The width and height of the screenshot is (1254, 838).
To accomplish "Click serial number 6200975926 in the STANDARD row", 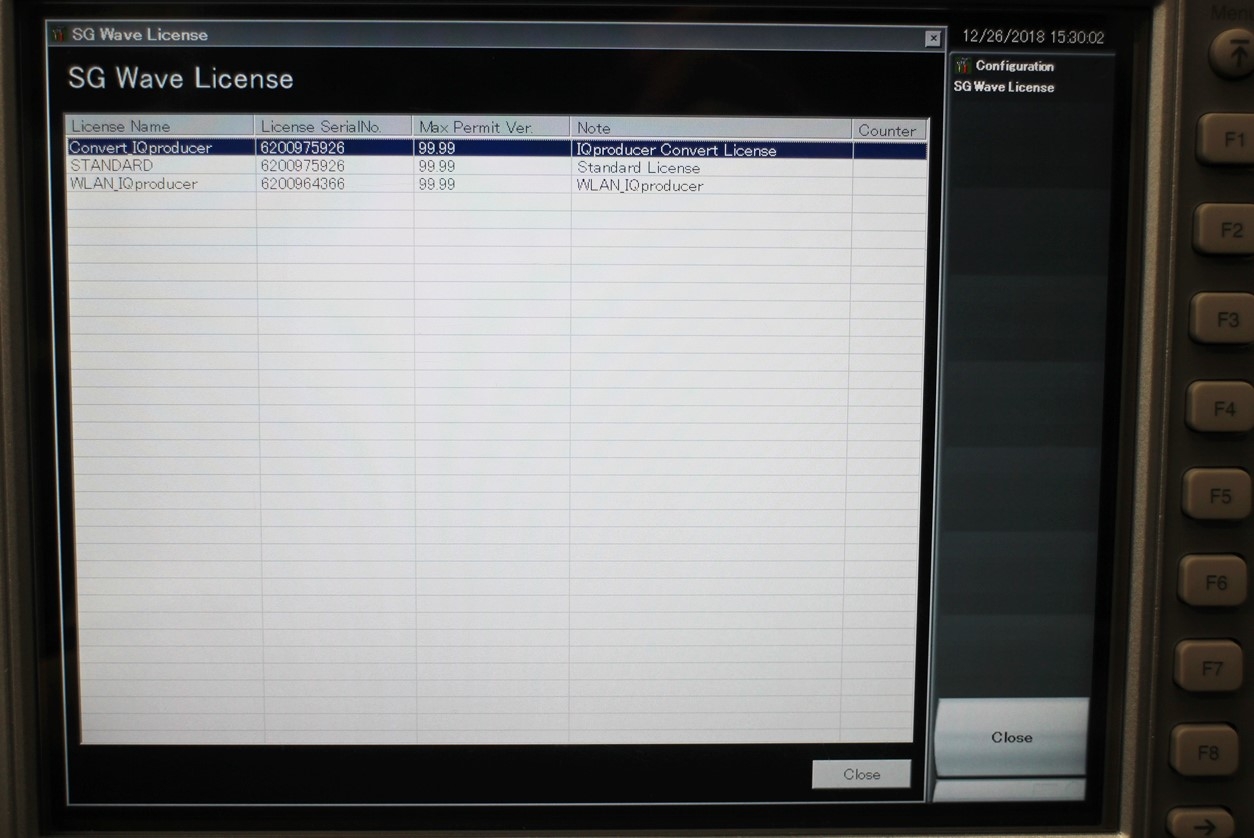I will (302, 166).
